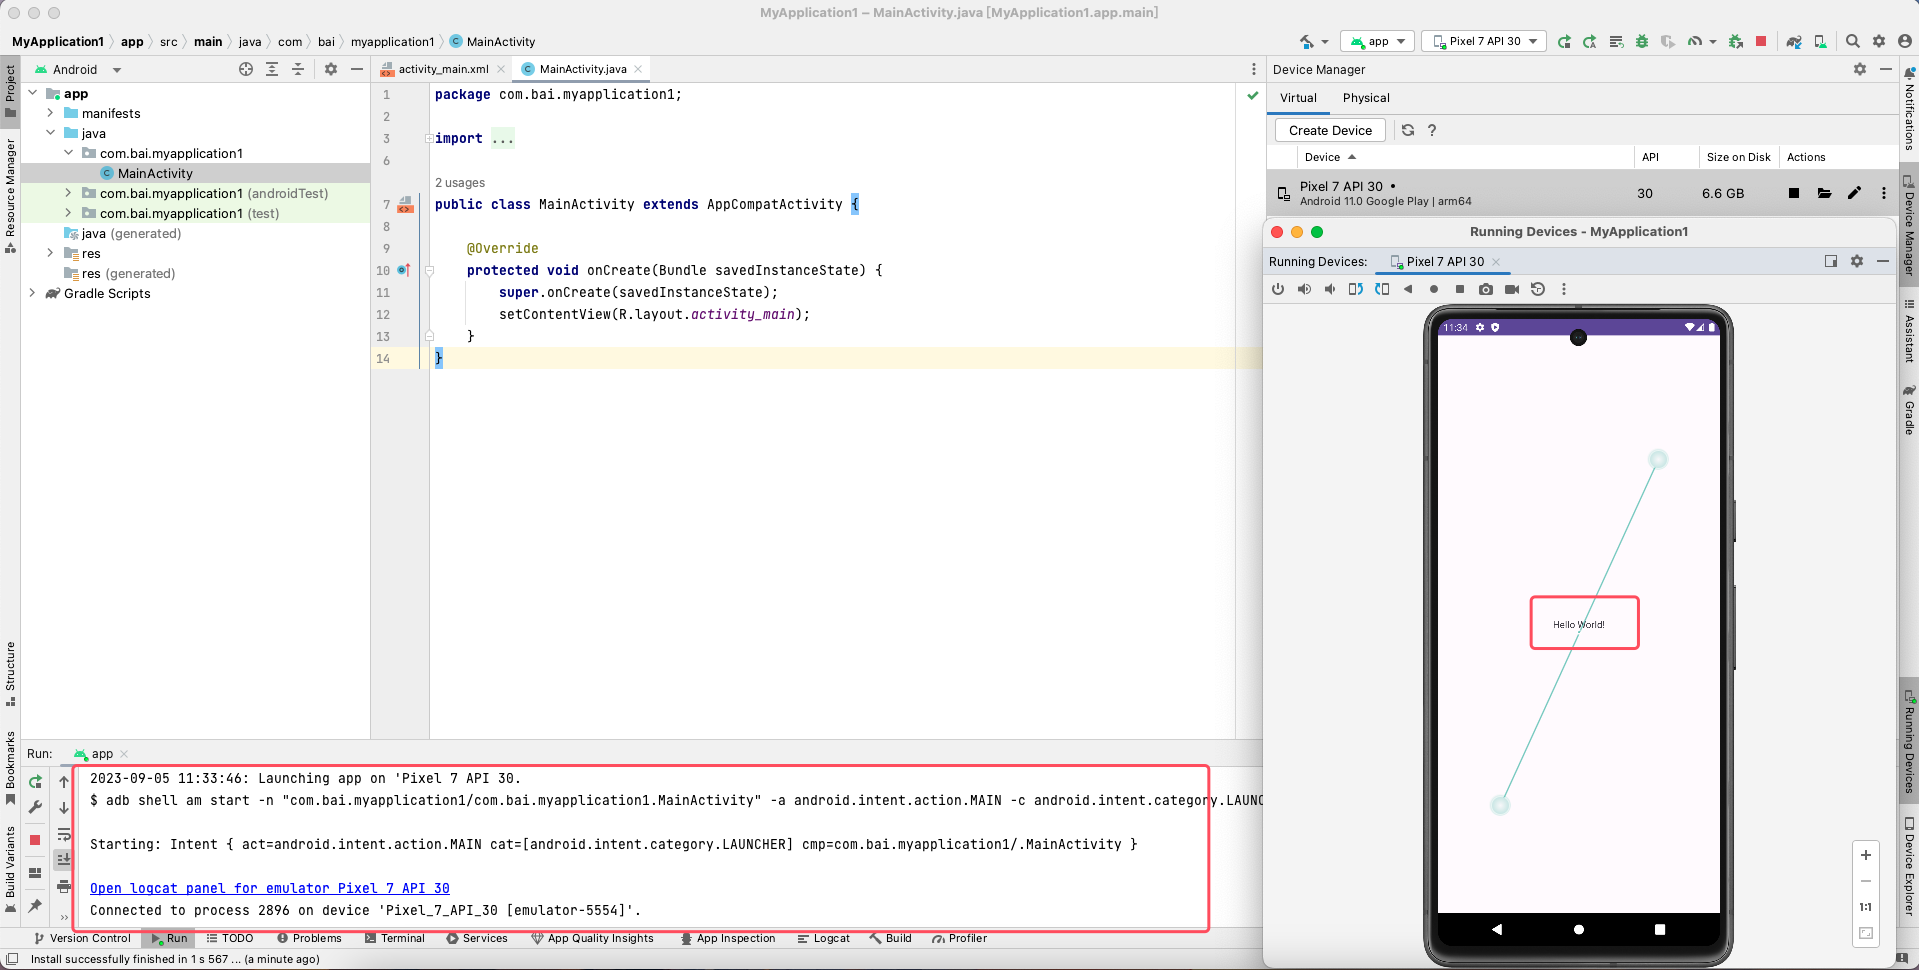Open the app run configuration dropdown
Viewport: 1919px width, 970px height.
1378,41
